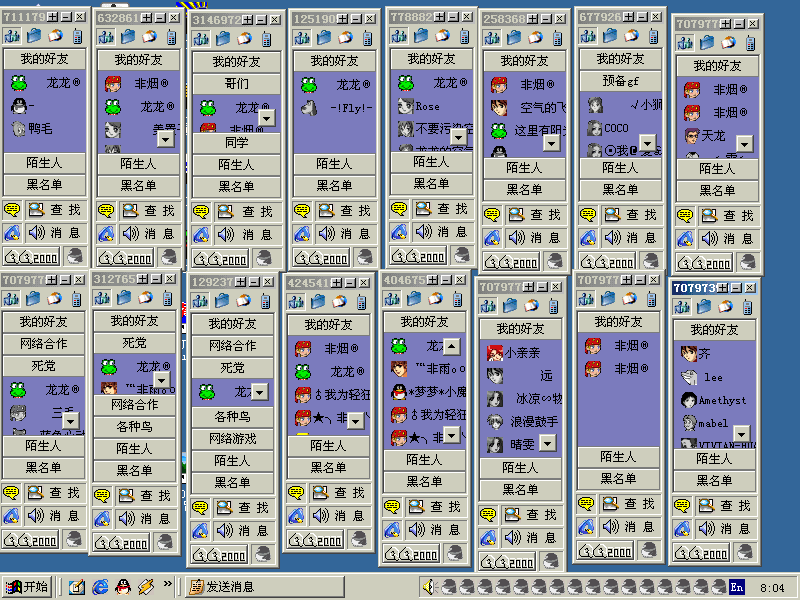
Task: Click the 查找 search button in window 711179
Action: click(x=56, y=210)
